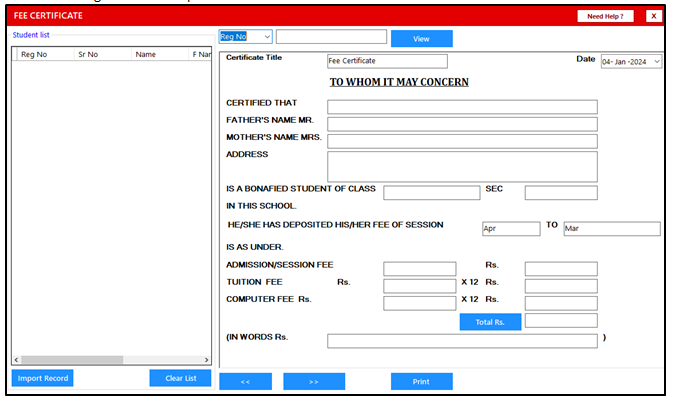This screenshot has height=401, width=673.
Task: Click the Father's Name field
Action: (x=462, y=124)
